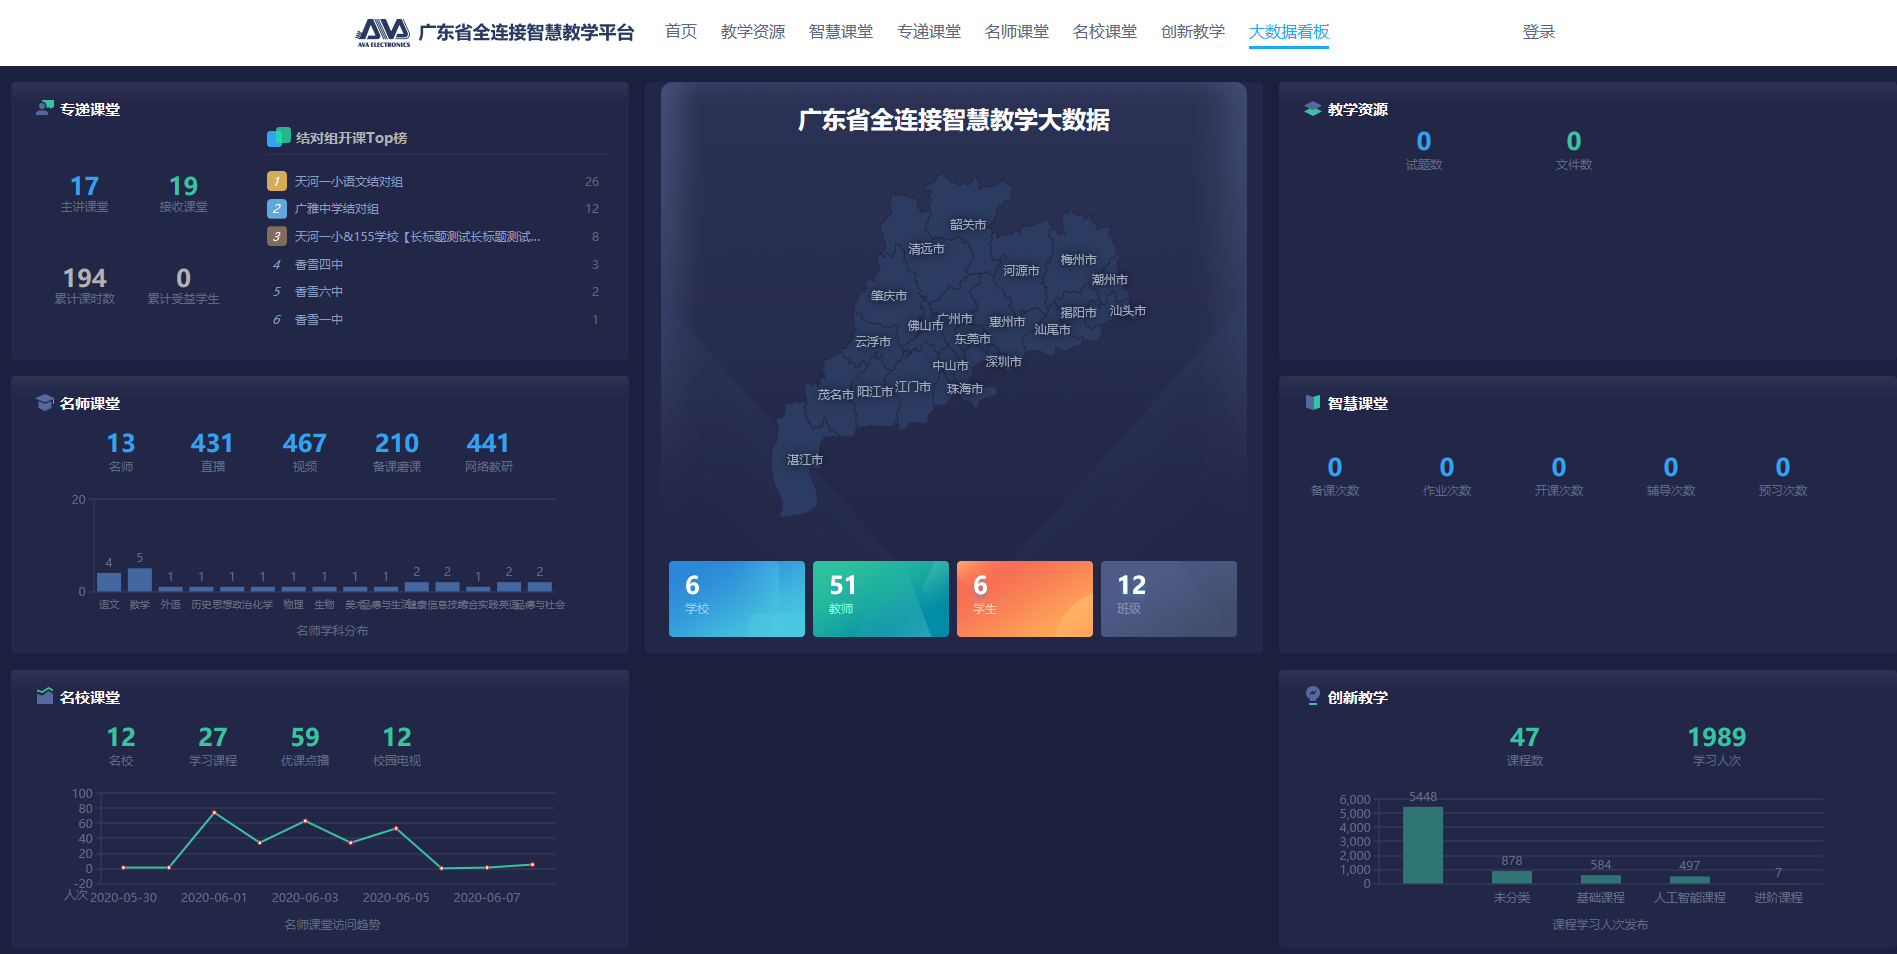Click the AVA Electronics logo
This screenshot has height=954, width=1897.
(x=383, y=32)
